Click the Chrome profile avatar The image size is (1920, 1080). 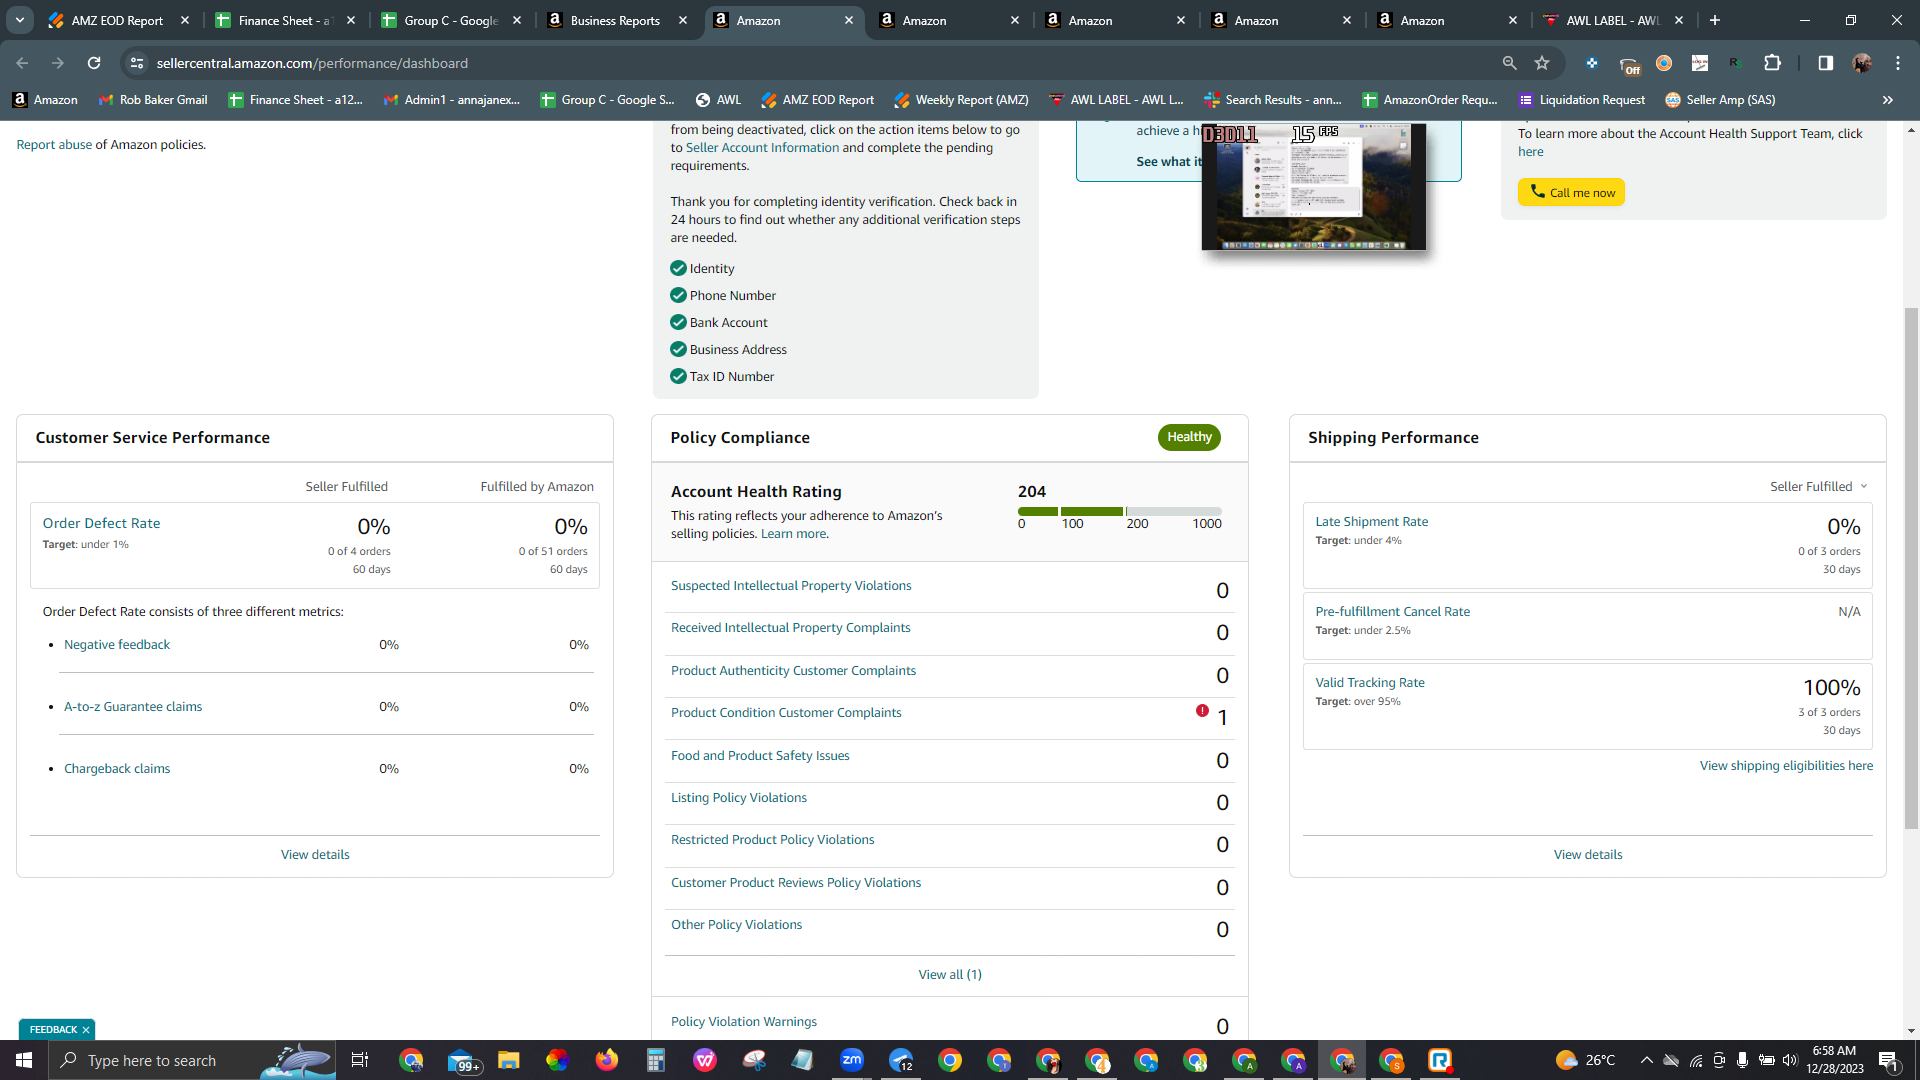1862,63
